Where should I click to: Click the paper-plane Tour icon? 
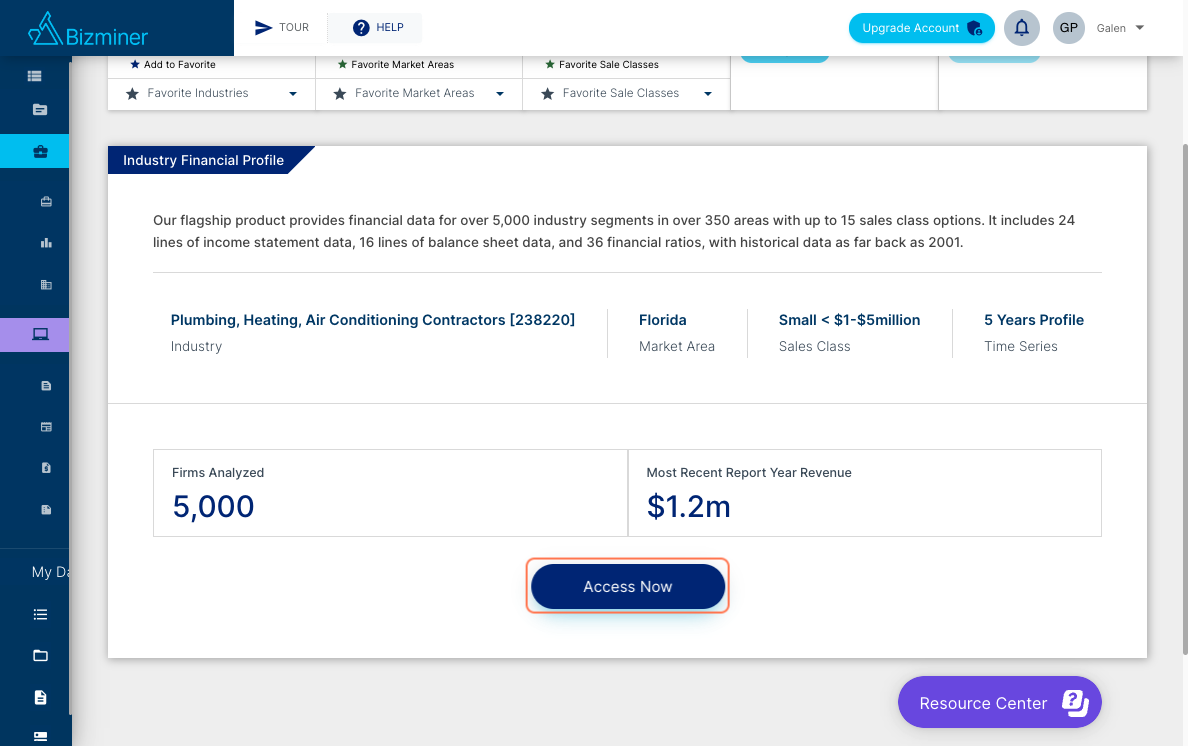coord(263,28)
